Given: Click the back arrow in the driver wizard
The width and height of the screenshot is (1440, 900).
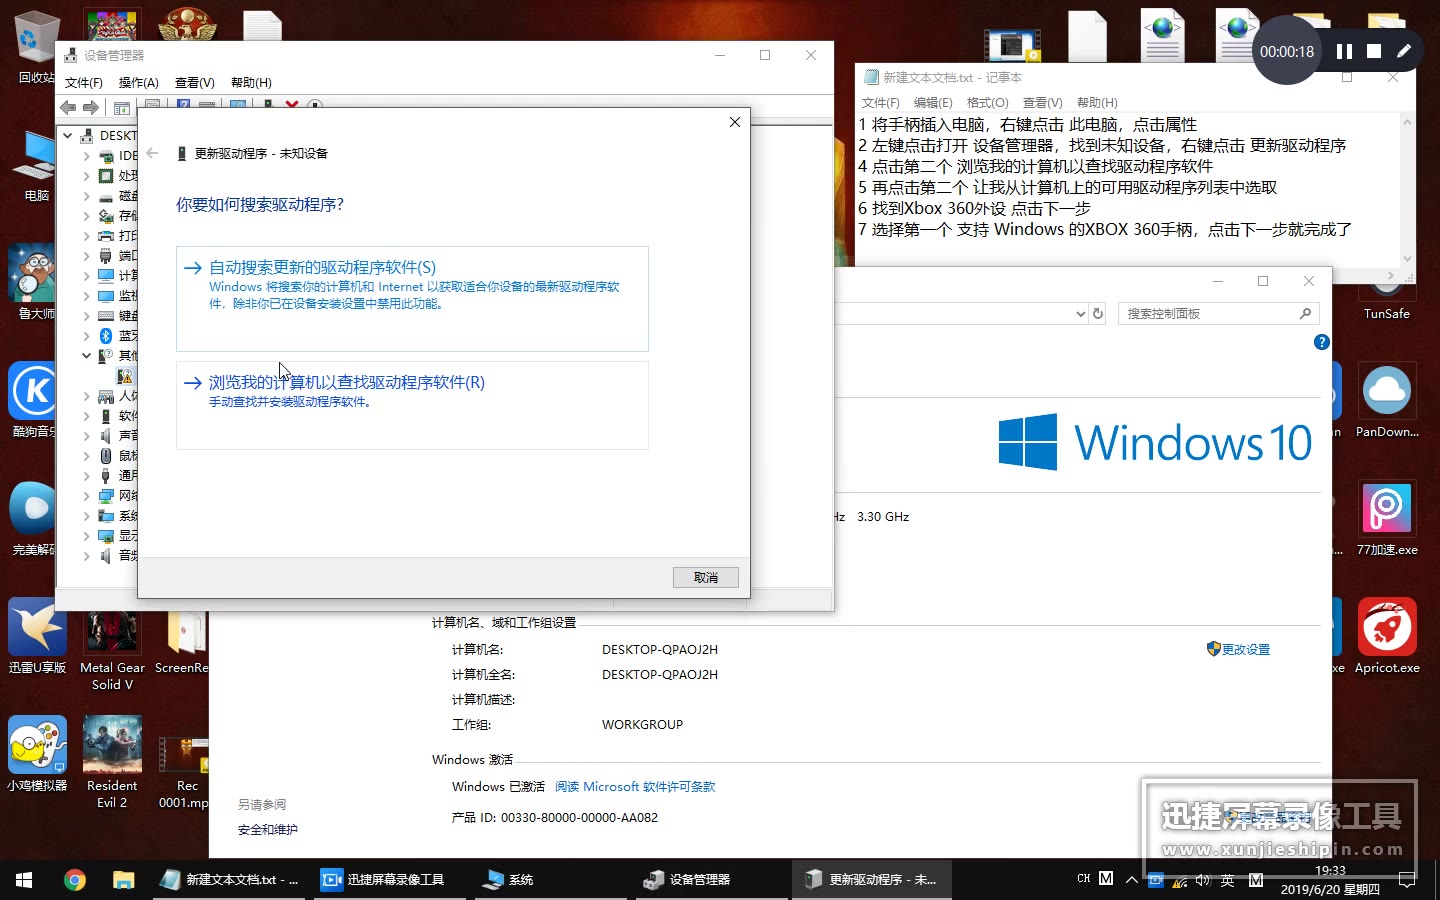Looking at the screenshot, I should (152, 153).
